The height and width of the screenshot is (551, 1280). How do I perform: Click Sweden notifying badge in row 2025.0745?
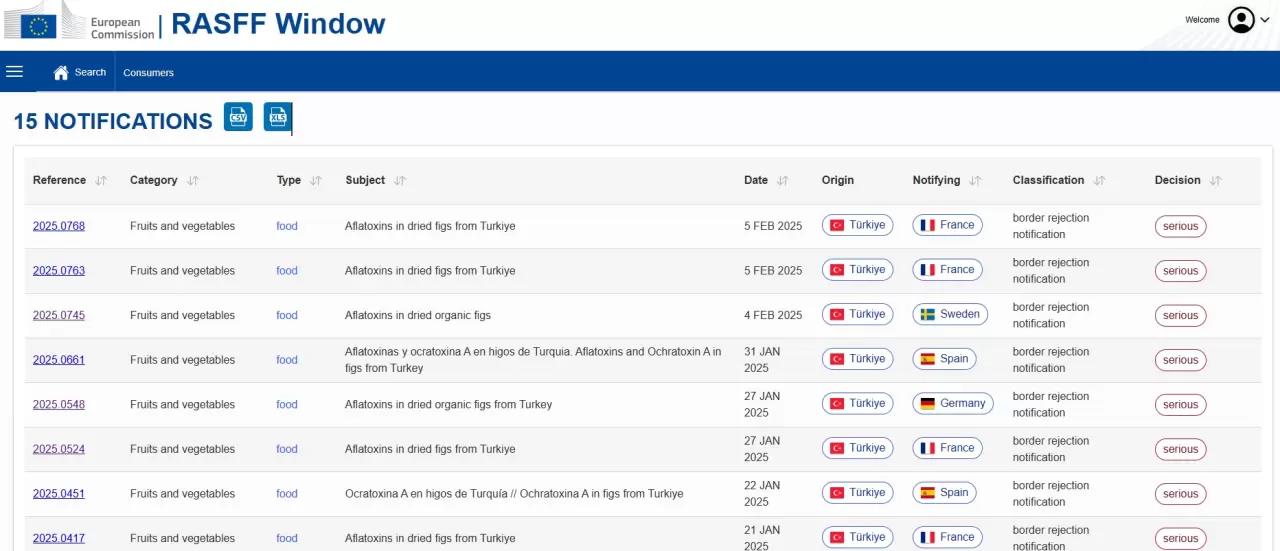coord(950,314)
